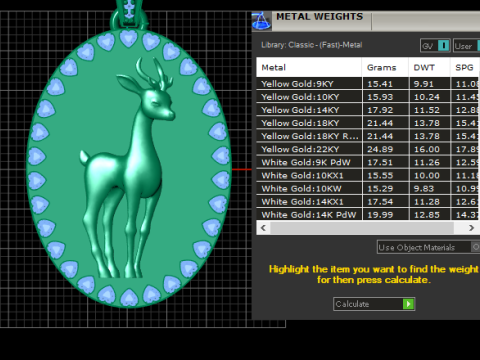Click the 17.92 grams cell

point(385,110)
